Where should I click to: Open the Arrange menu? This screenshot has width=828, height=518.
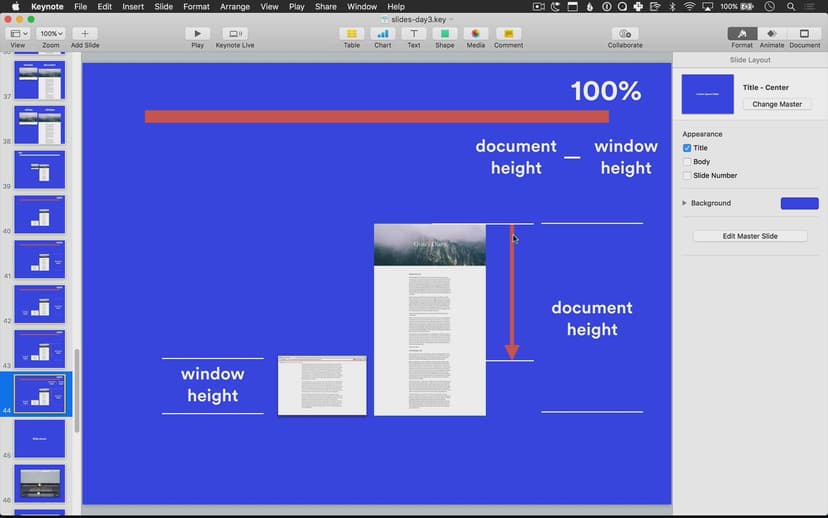click(234, 6)
